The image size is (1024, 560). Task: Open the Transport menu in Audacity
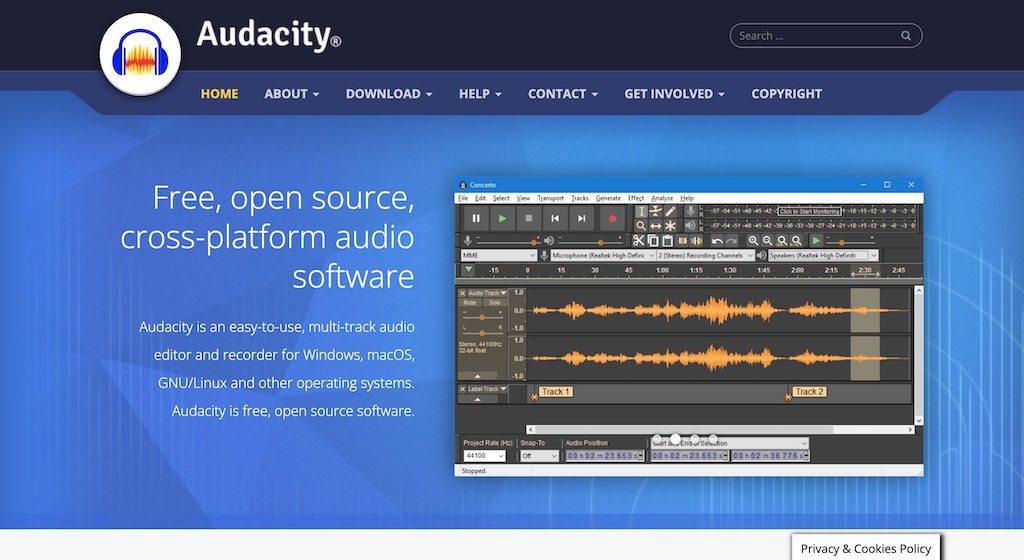[551, 198]
